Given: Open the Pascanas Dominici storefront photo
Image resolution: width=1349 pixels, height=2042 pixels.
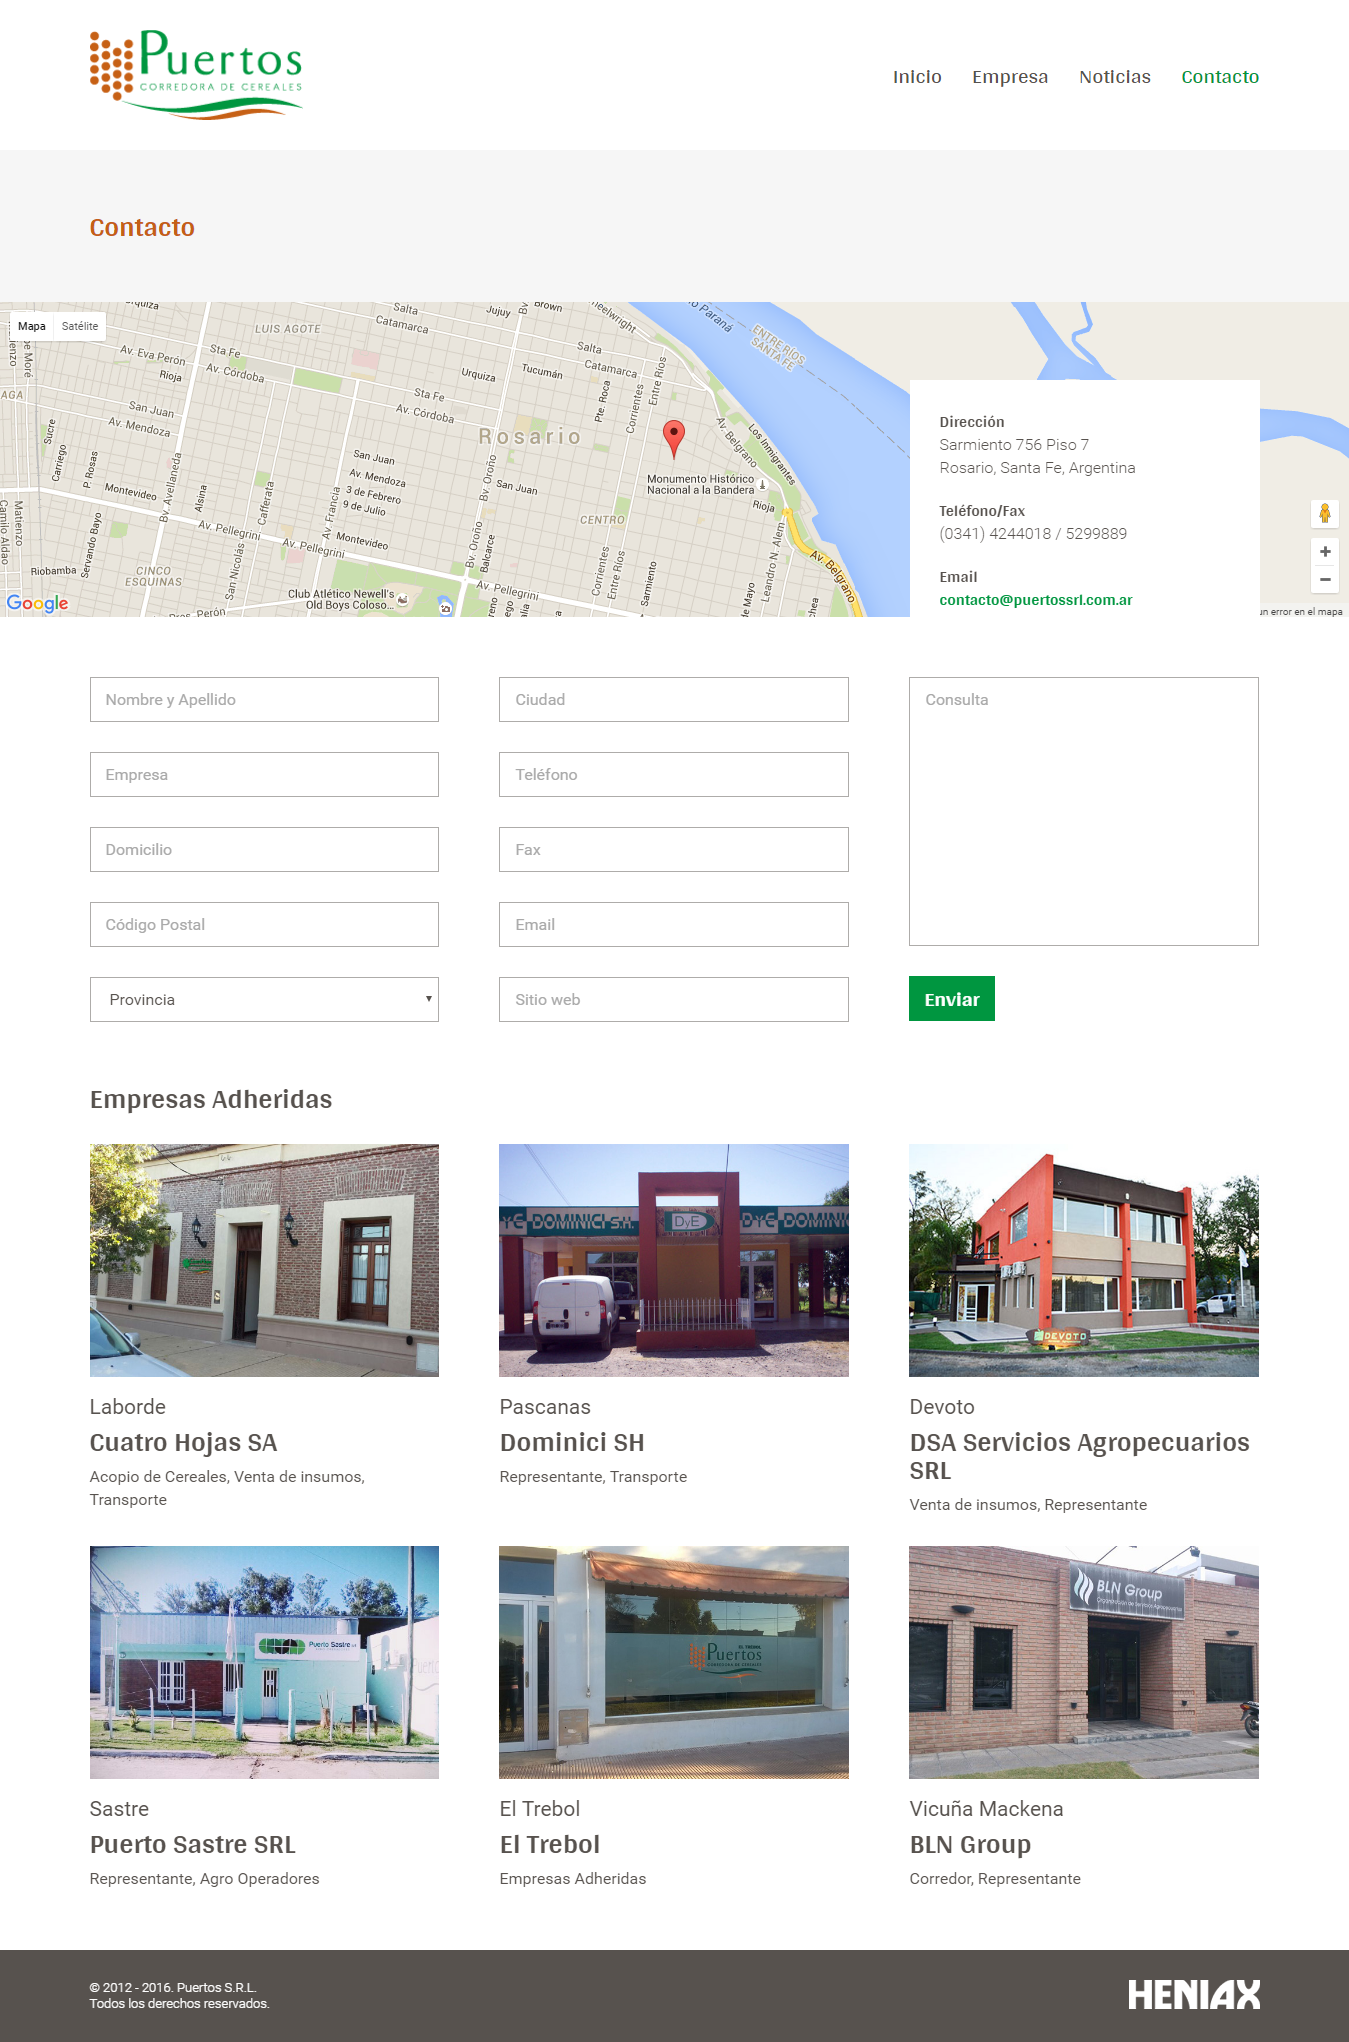Looking at the screenshot, I should (x=674, y=1260).
